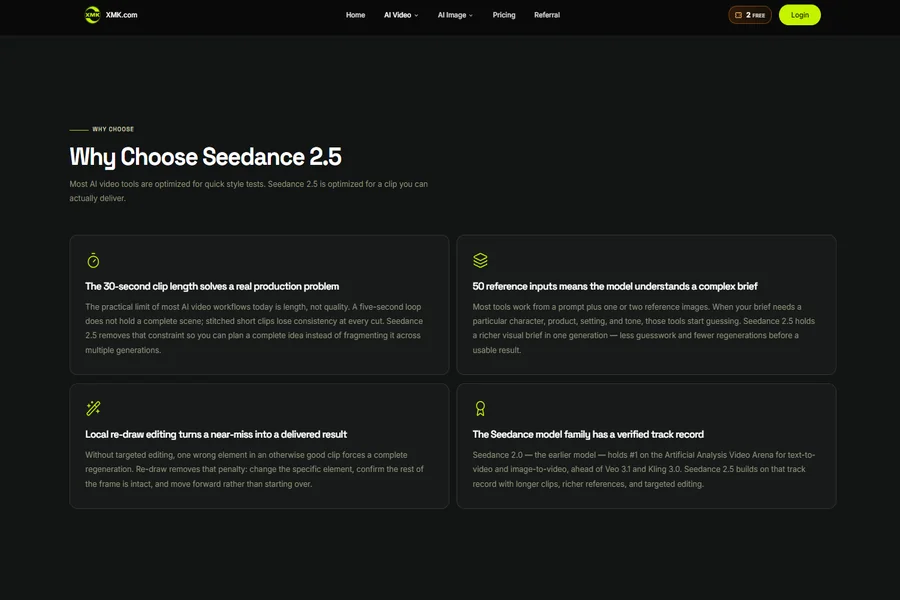Click the green Login button

(800, 15)
